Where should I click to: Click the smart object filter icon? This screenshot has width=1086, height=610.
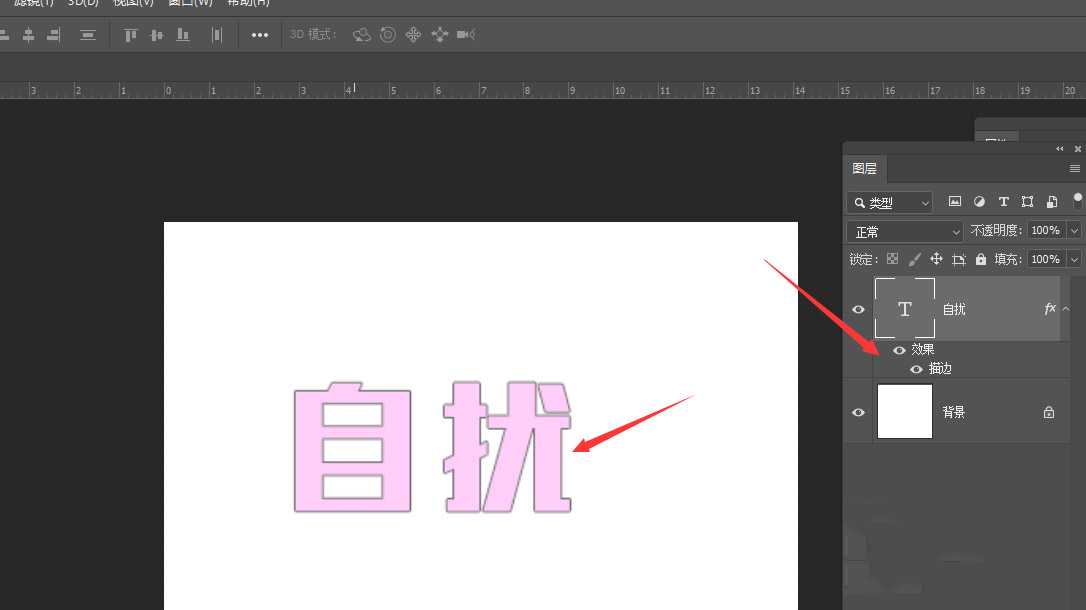click(1052, 201)
